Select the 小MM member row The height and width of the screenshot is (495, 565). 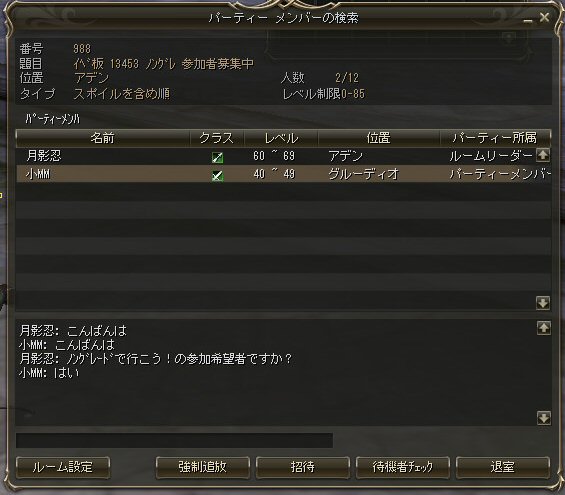coord(284,174)
